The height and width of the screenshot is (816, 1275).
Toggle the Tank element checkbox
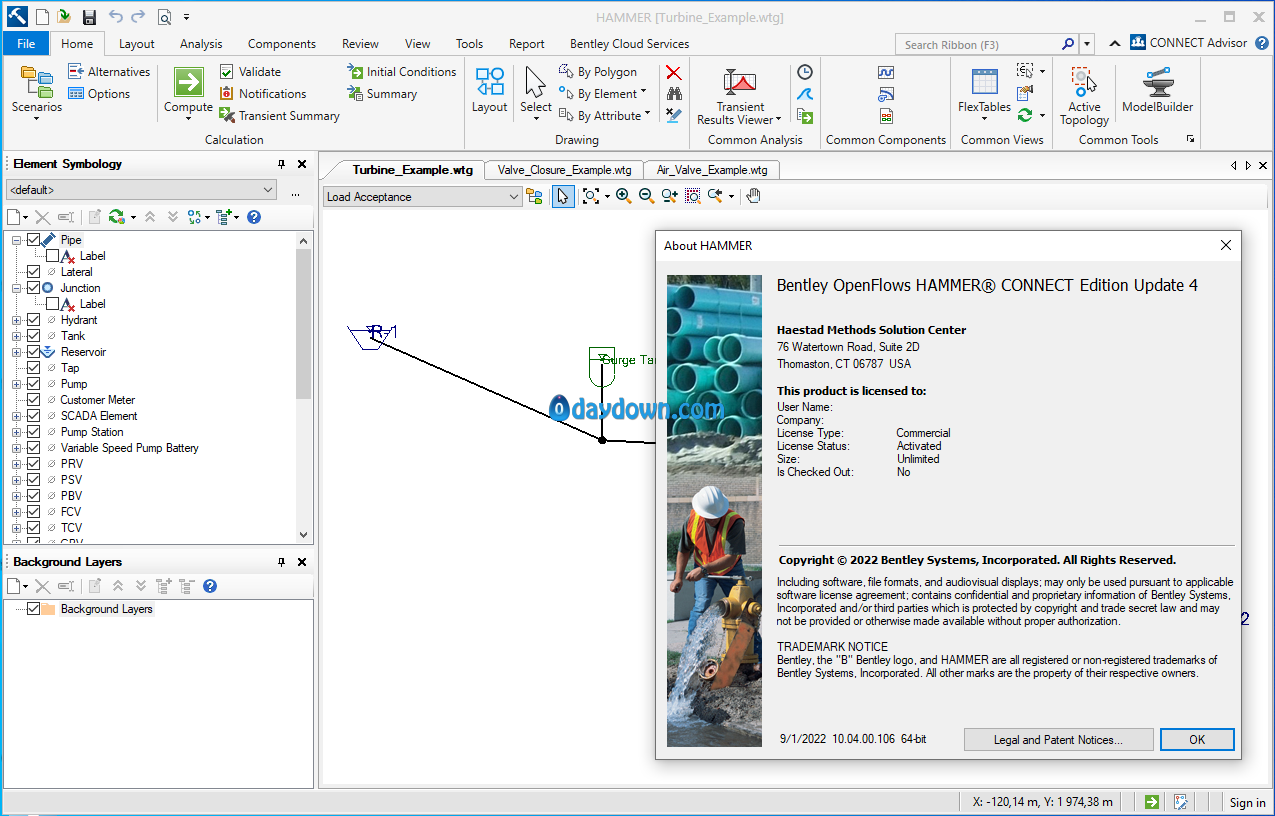pos(34,336)
